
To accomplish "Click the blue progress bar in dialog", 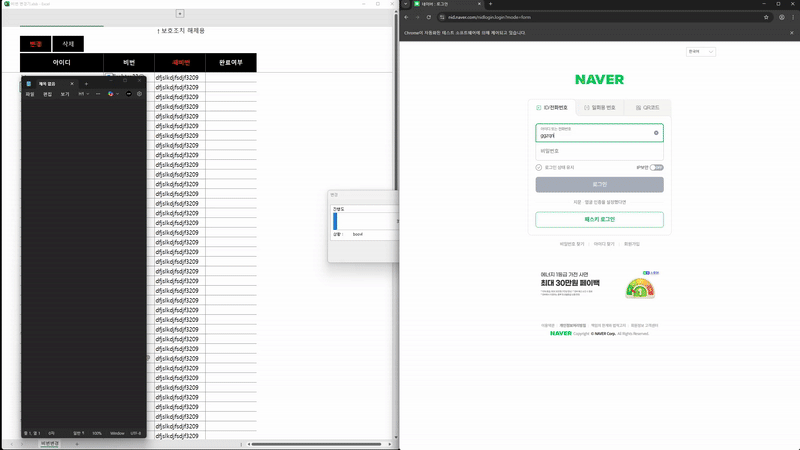I will point(335,221).
